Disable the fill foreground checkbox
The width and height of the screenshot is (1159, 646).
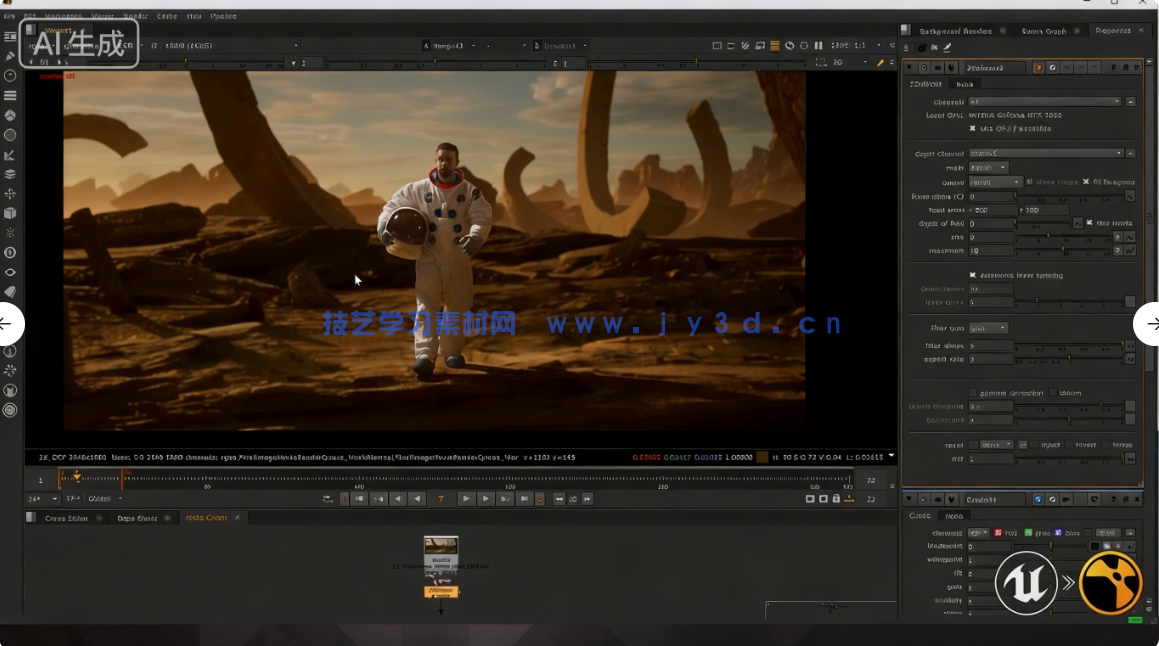1086,182
